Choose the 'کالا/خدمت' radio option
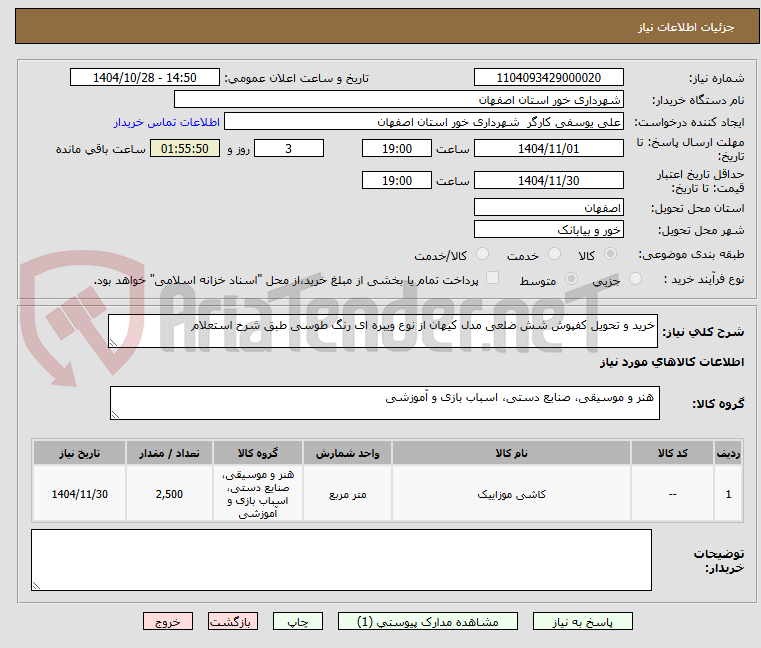 (x=482, y=255)
